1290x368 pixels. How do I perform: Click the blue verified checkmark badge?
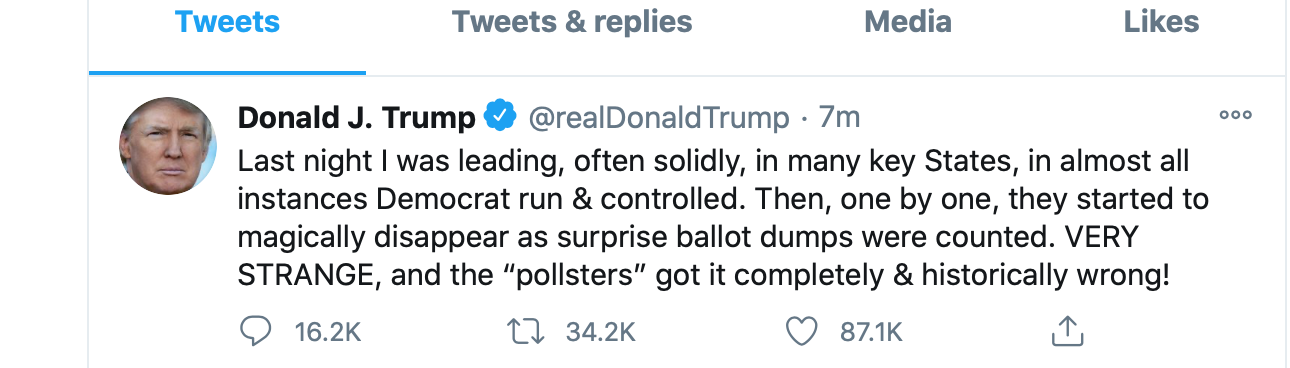pyautogui.click(x=500, y=117)
